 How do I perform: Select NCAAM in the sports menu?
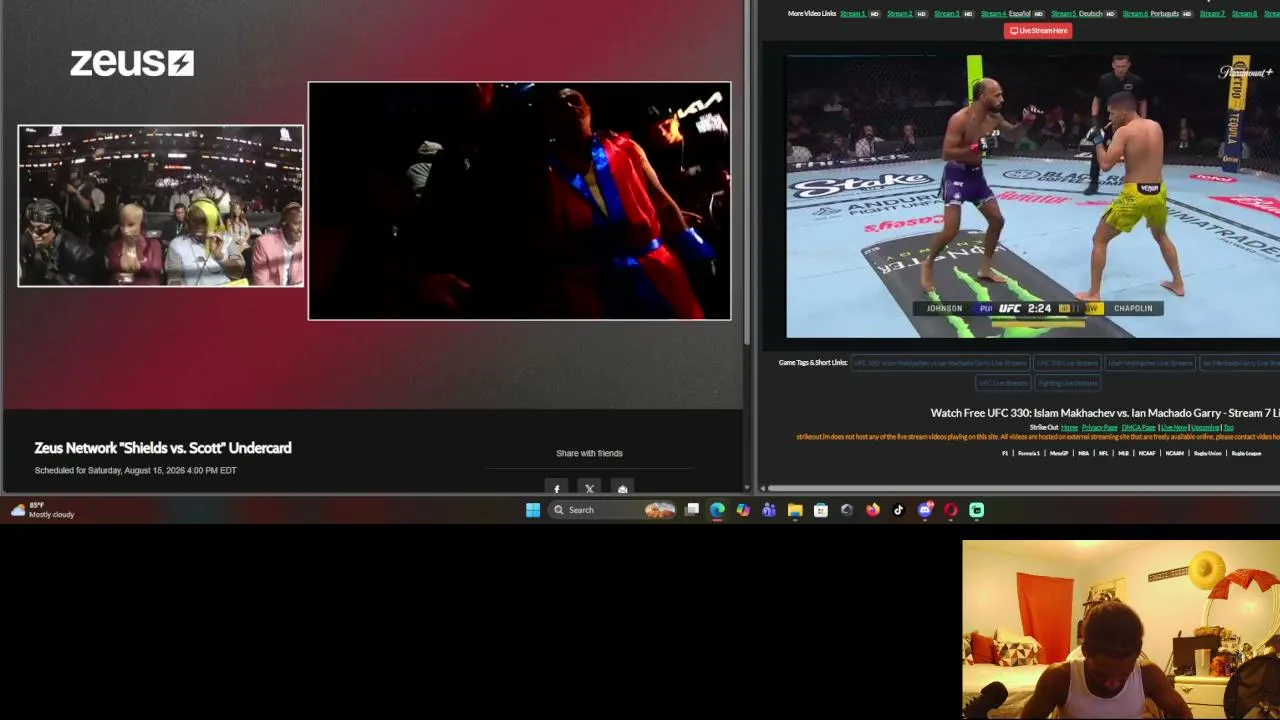[1175, 454]
